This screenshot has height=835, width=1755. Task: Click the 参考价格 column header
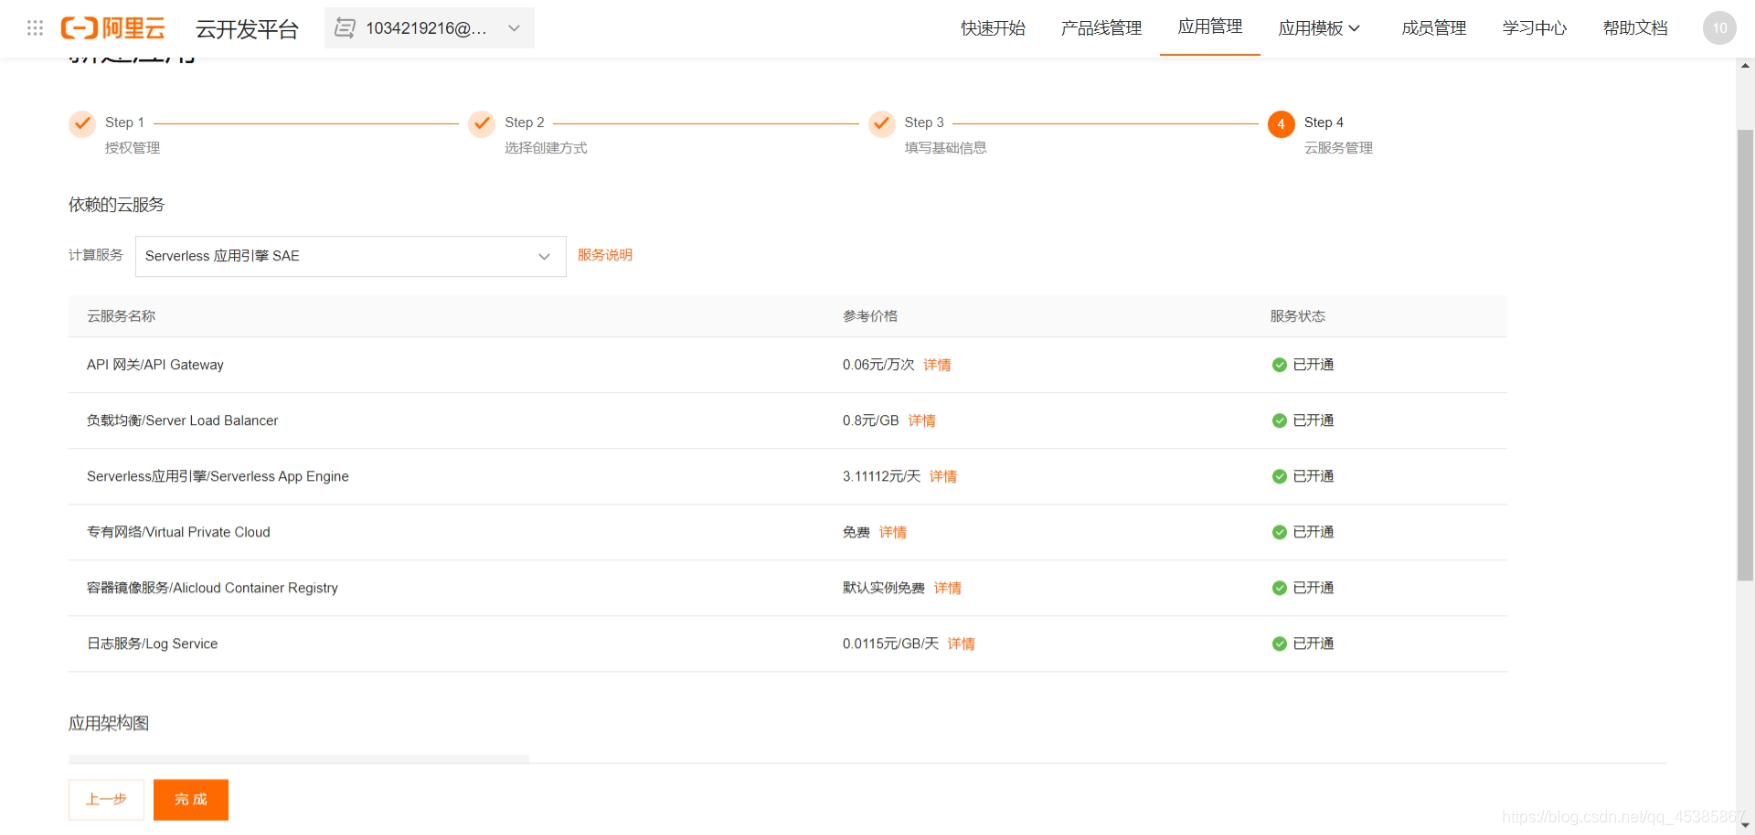pyautogui.click(x=870, y=316)
